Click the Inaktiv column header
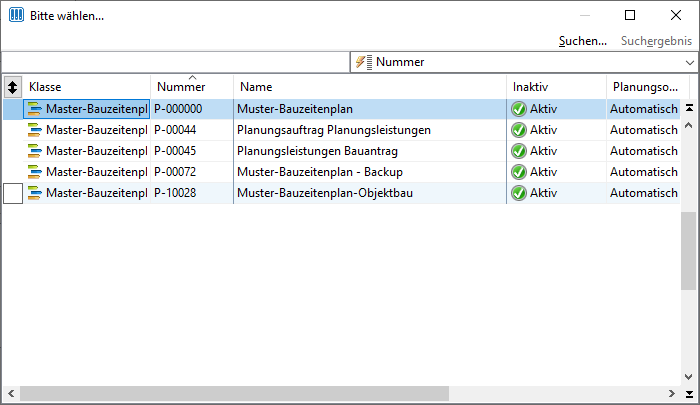This screenshot has height=405, width=700. click(556, 87)
